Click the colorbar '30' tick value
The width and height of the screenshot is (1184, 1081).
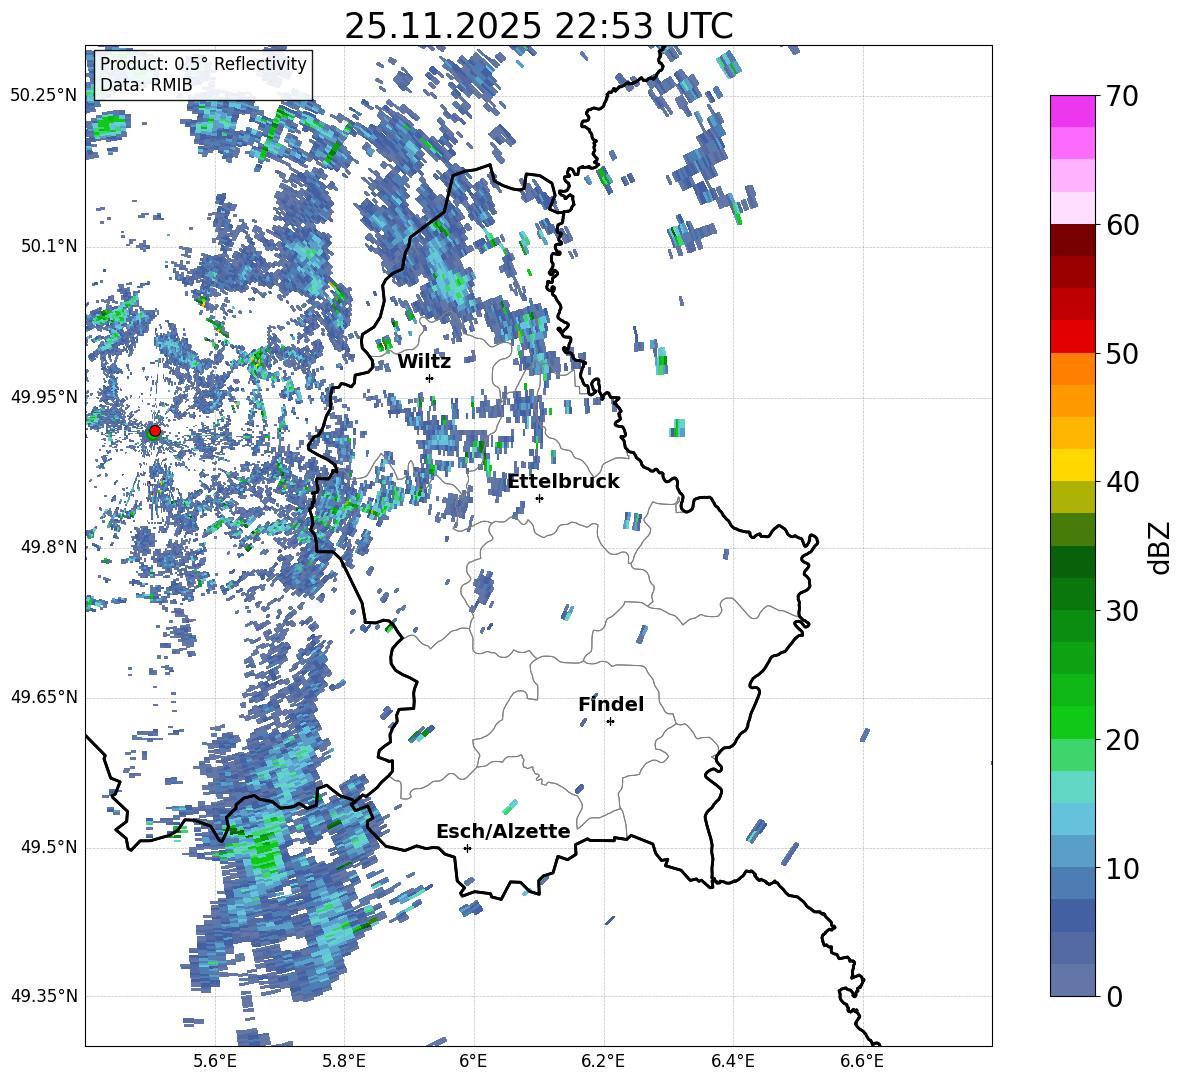(1122, 611)
